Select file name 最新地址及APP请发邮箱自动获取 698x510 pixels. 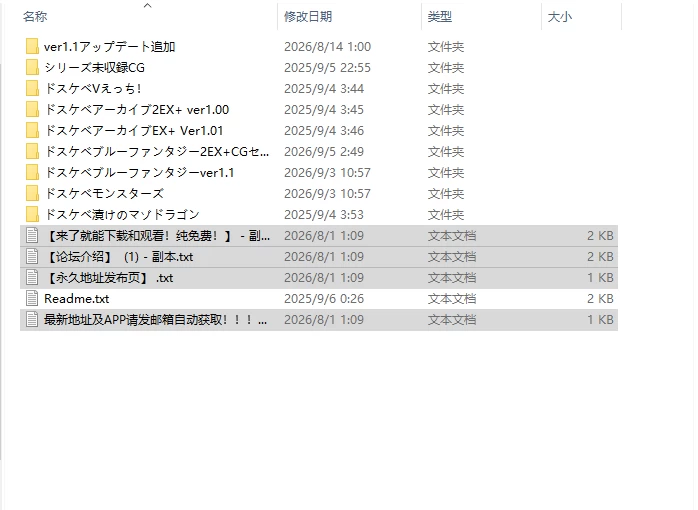point(155,320)
